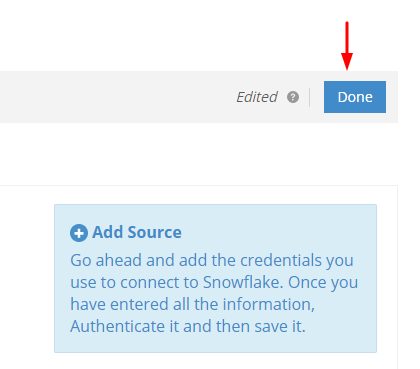The image size is (420, 369).
Task: Click the red arrow annotation above Done
Action: point(347,46)
